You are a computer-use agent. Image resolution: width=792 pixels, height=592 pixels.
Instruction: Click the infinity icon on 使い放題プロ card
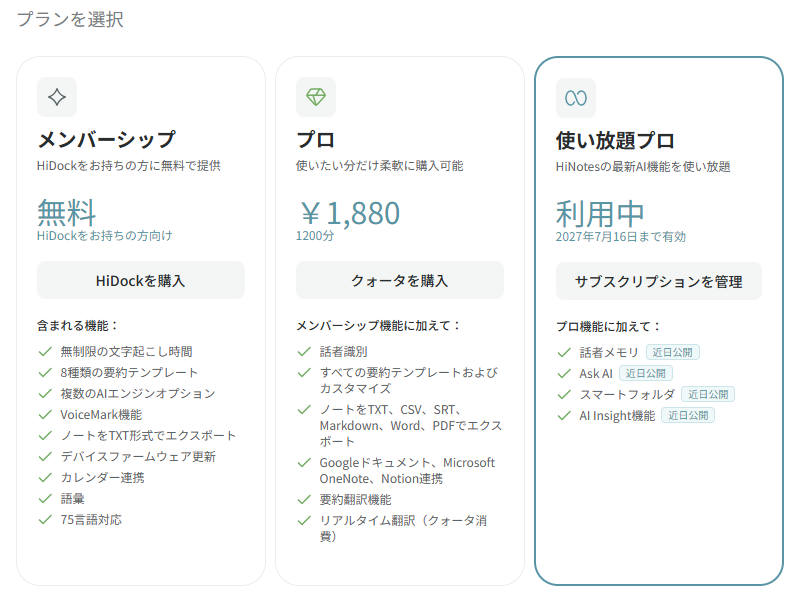[x=576, y=98]
